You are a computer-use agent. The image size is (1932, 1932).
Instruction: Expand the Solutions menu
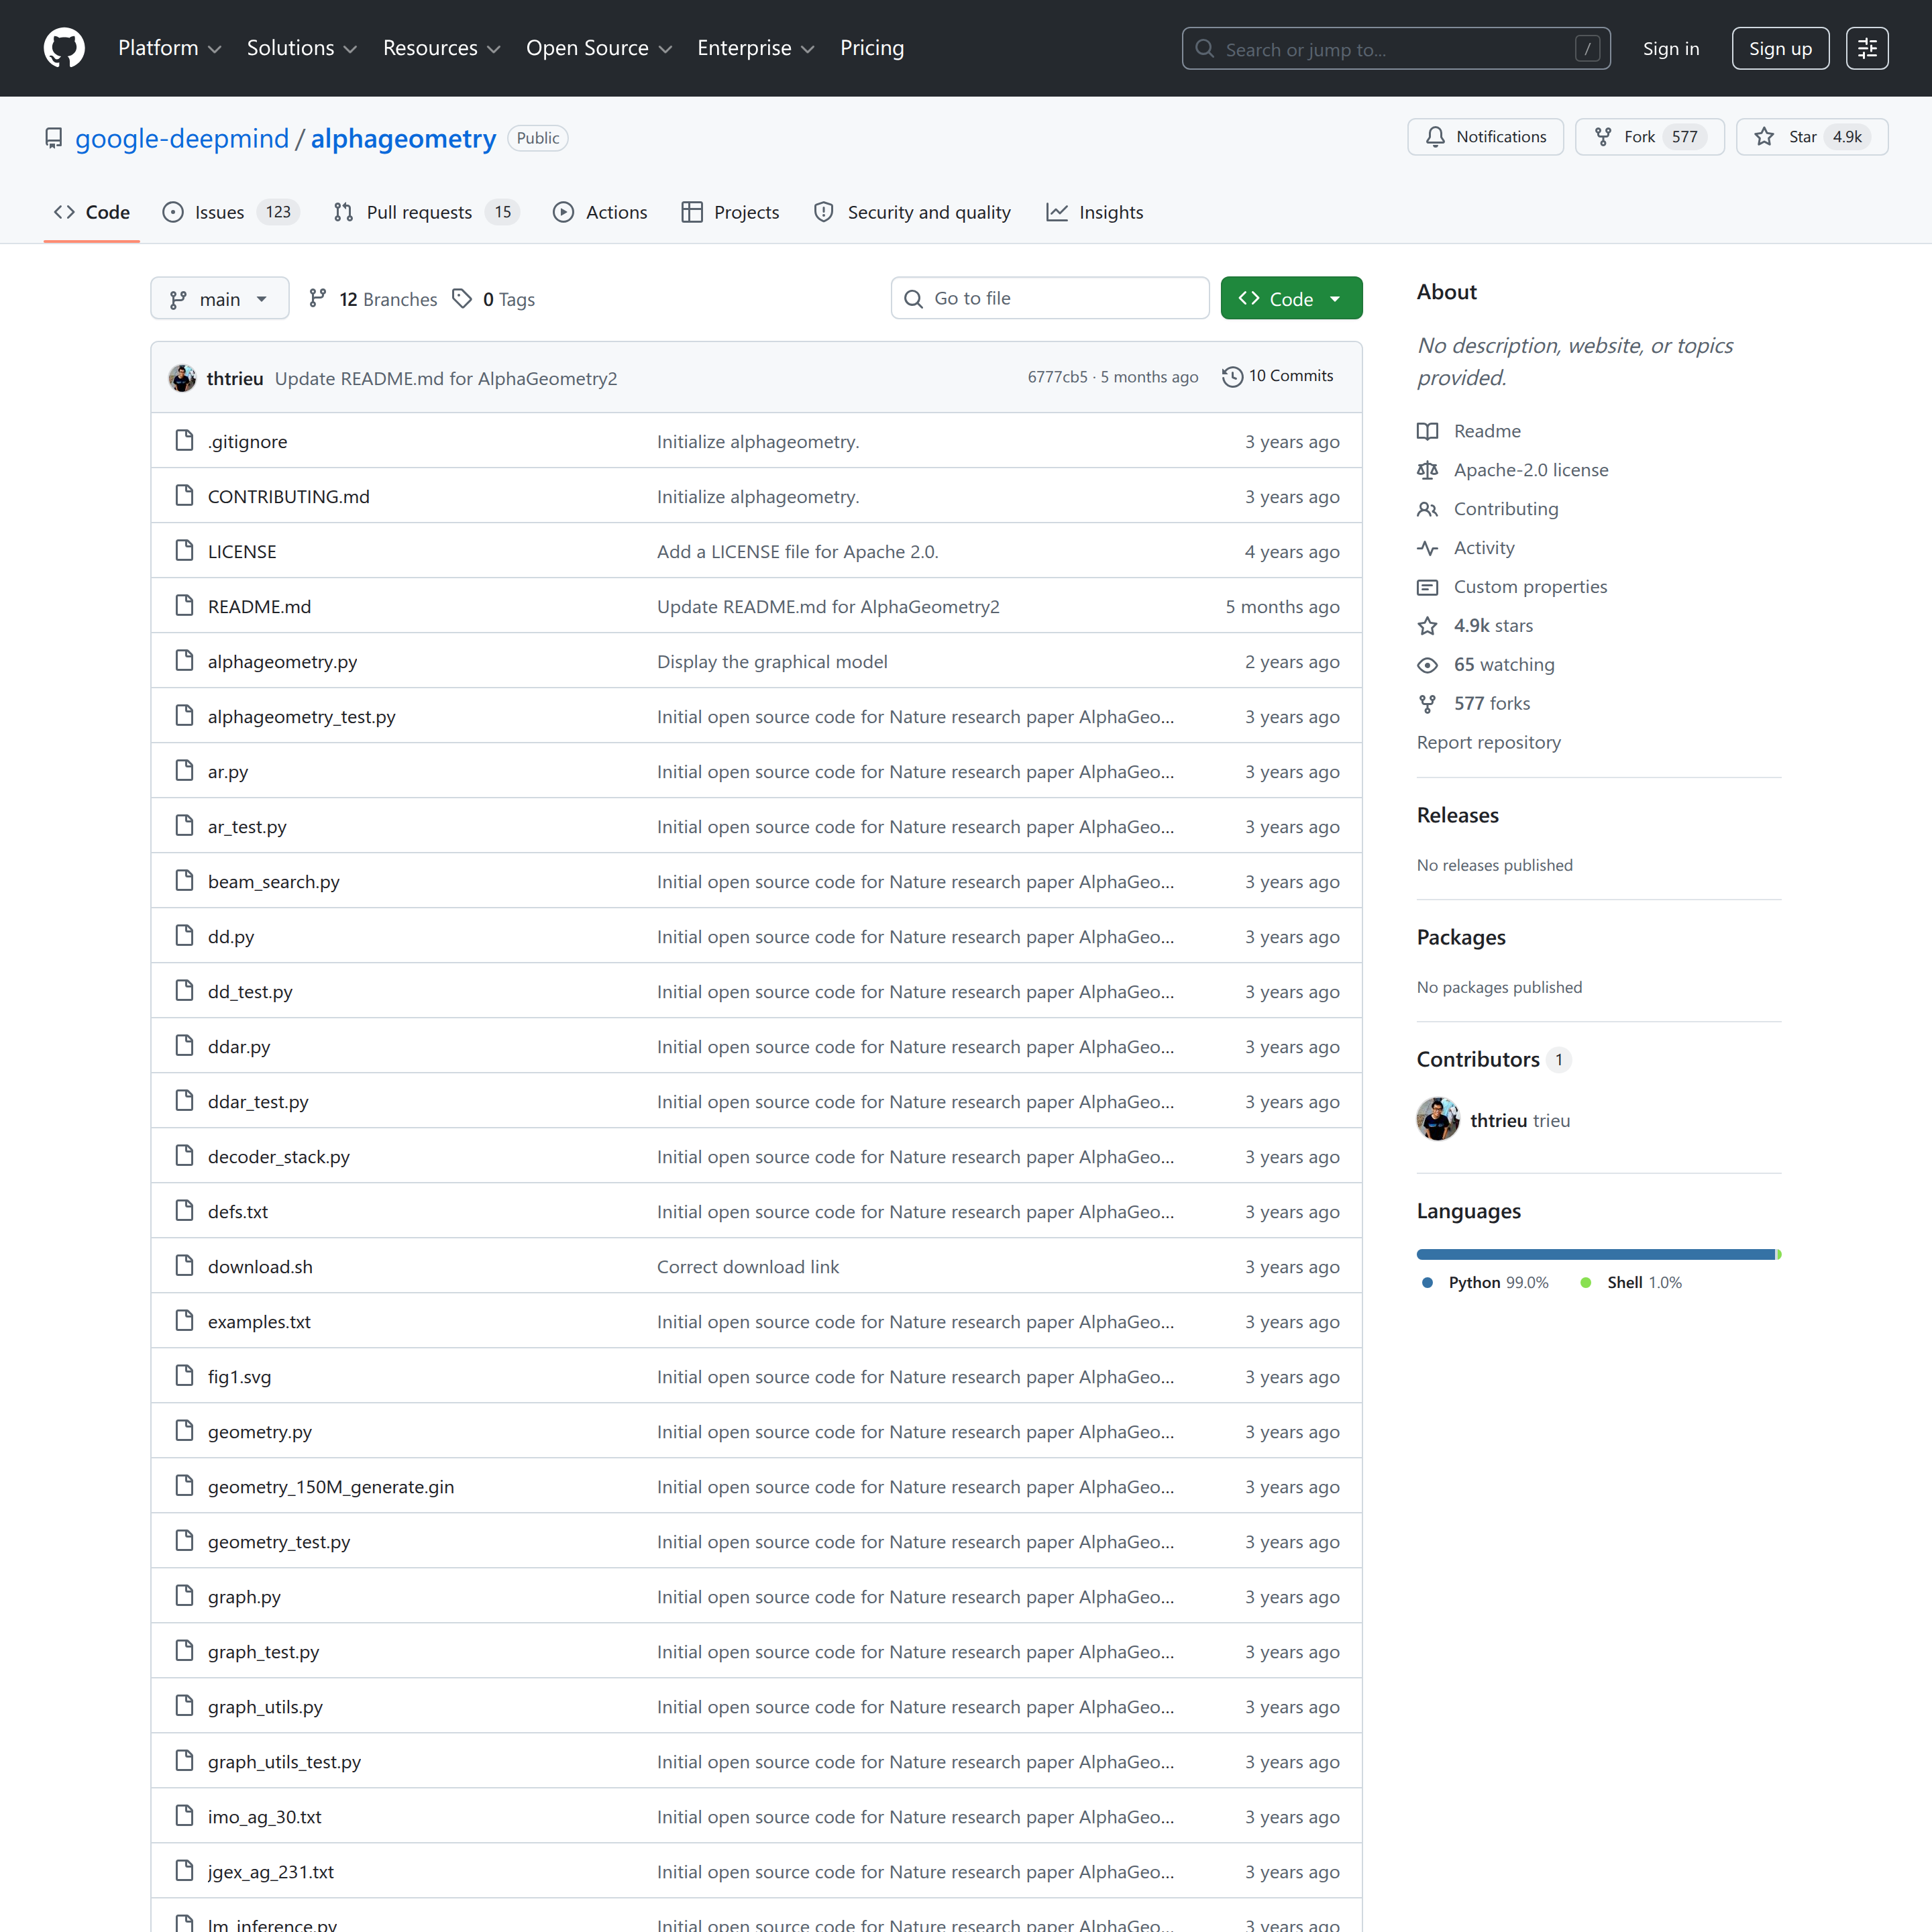pyautogui.click(x=301, y=48)
